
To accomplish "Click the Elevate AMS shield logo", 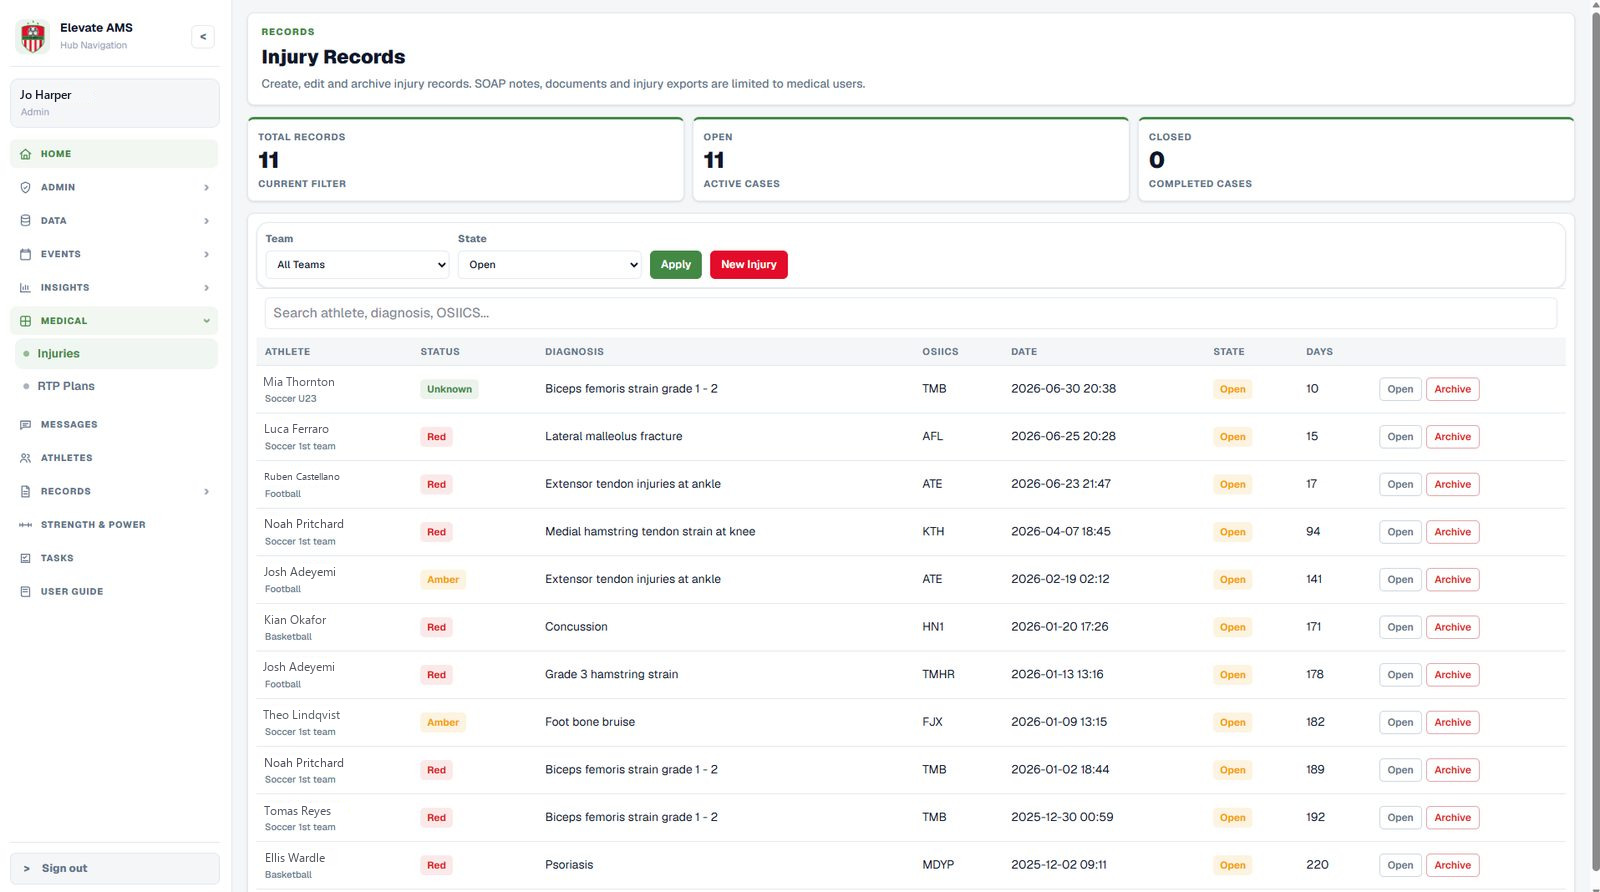I will [x=33, y=36].
